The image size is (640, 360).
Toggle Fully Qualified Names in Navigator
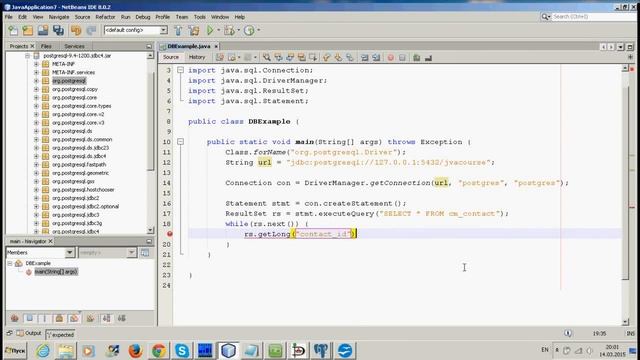(90, 318)
